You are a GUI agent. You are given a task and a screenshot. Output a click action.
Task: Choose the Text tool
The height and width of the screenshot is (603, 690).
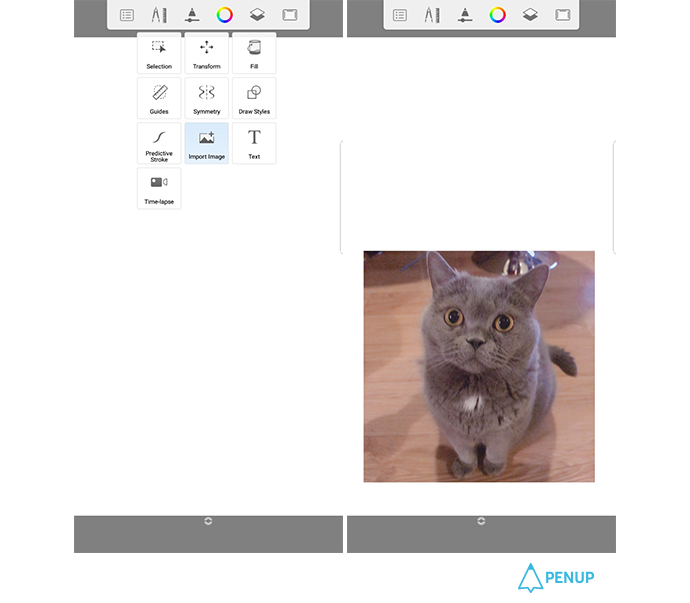[x=254, y=143]
